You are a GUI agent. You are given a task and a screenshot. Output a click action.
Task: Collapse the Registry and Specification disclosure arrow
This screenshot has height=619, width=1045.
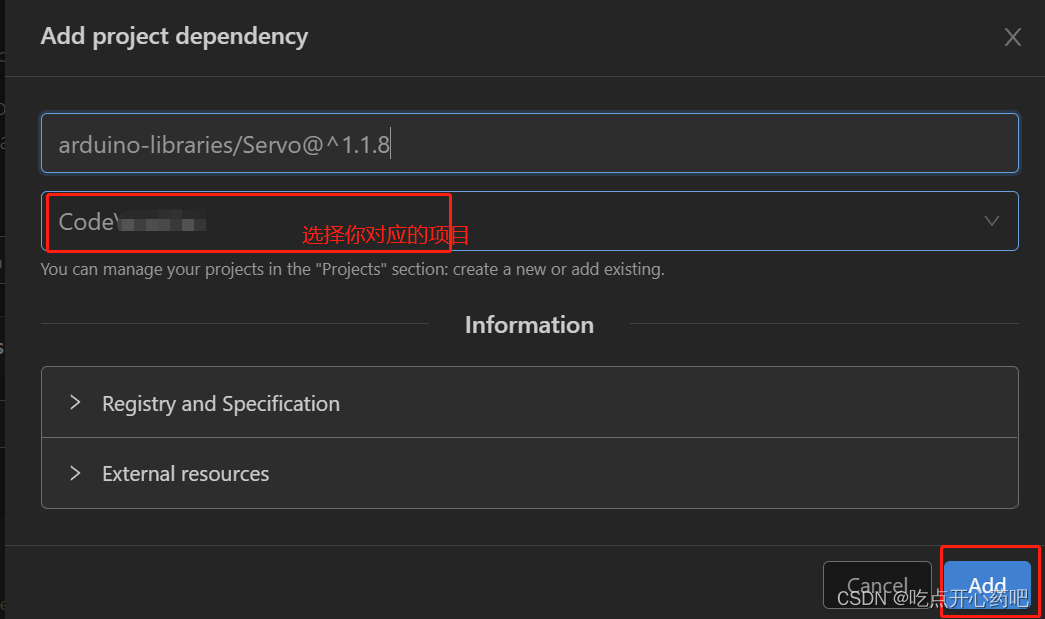pyautogui.click(x=75, y=403)
